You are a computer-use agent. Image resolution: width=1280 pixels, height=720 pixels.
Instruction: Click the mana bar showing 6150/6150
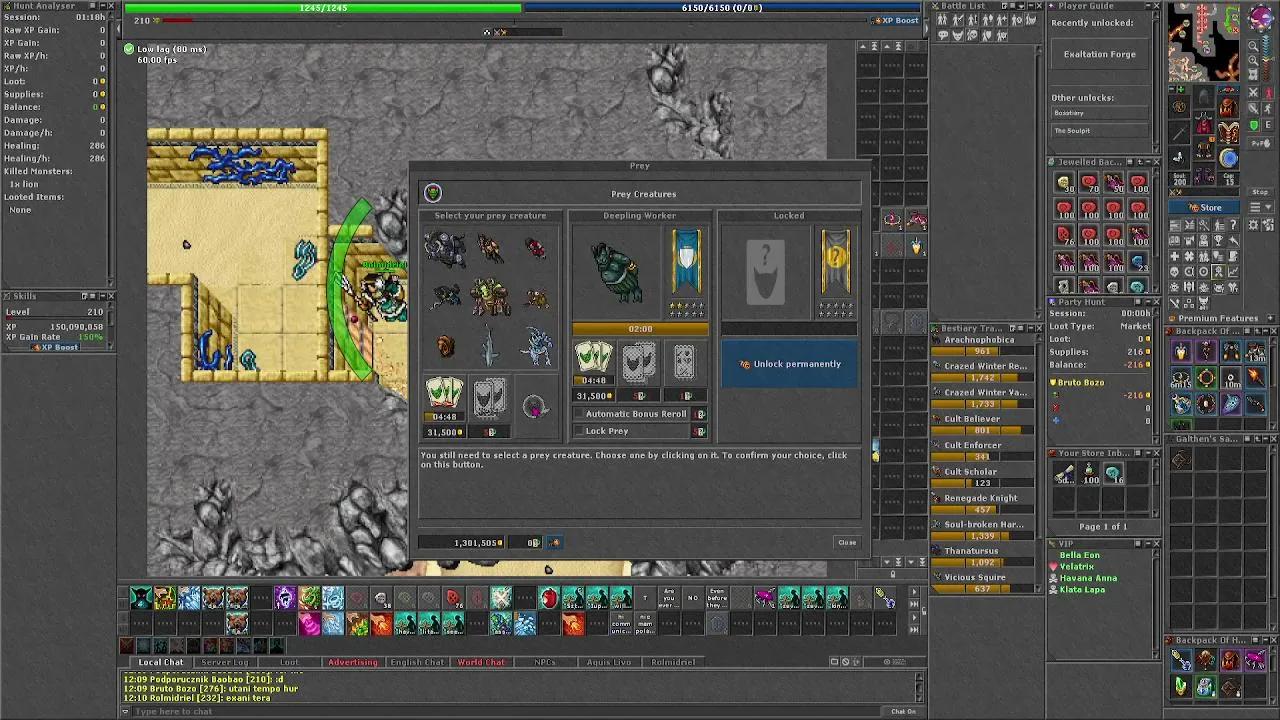point(722,8)
